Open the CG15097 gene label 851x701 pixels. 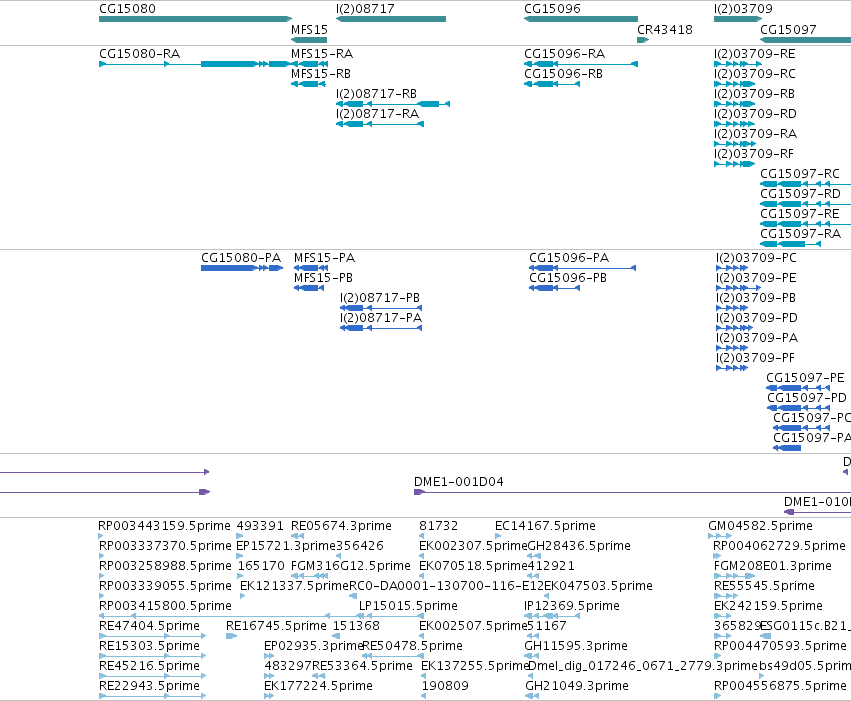(788, 30)
